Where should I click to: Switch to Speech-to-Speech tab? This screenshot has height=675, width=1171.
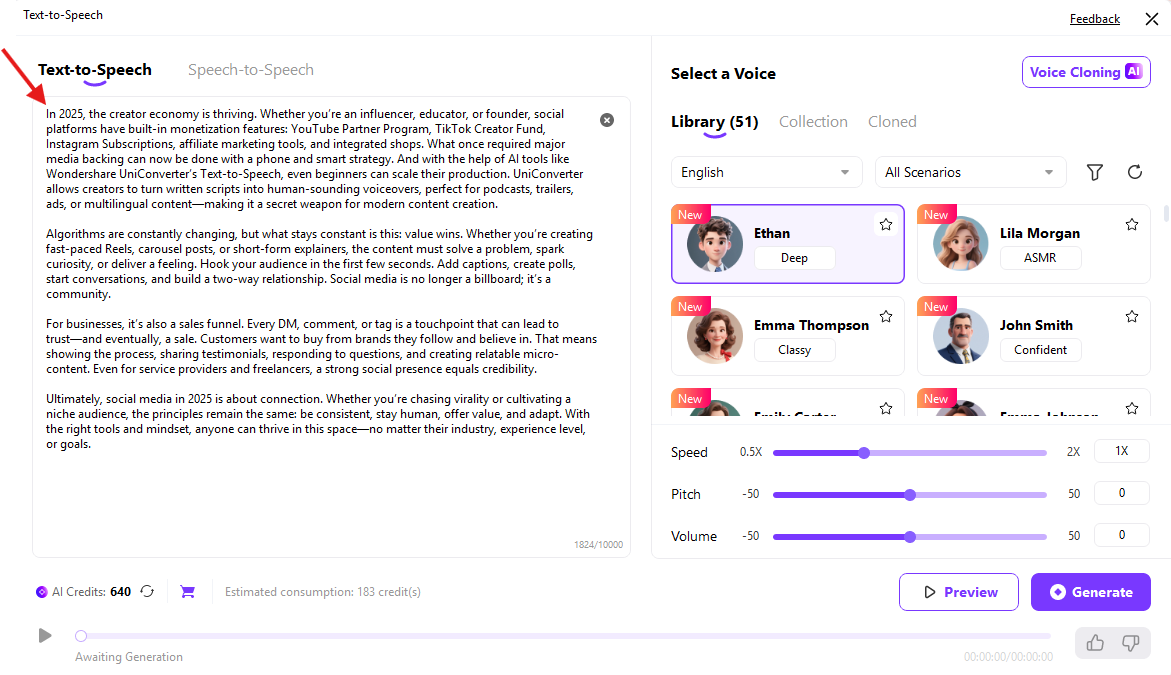click(251, 69)
